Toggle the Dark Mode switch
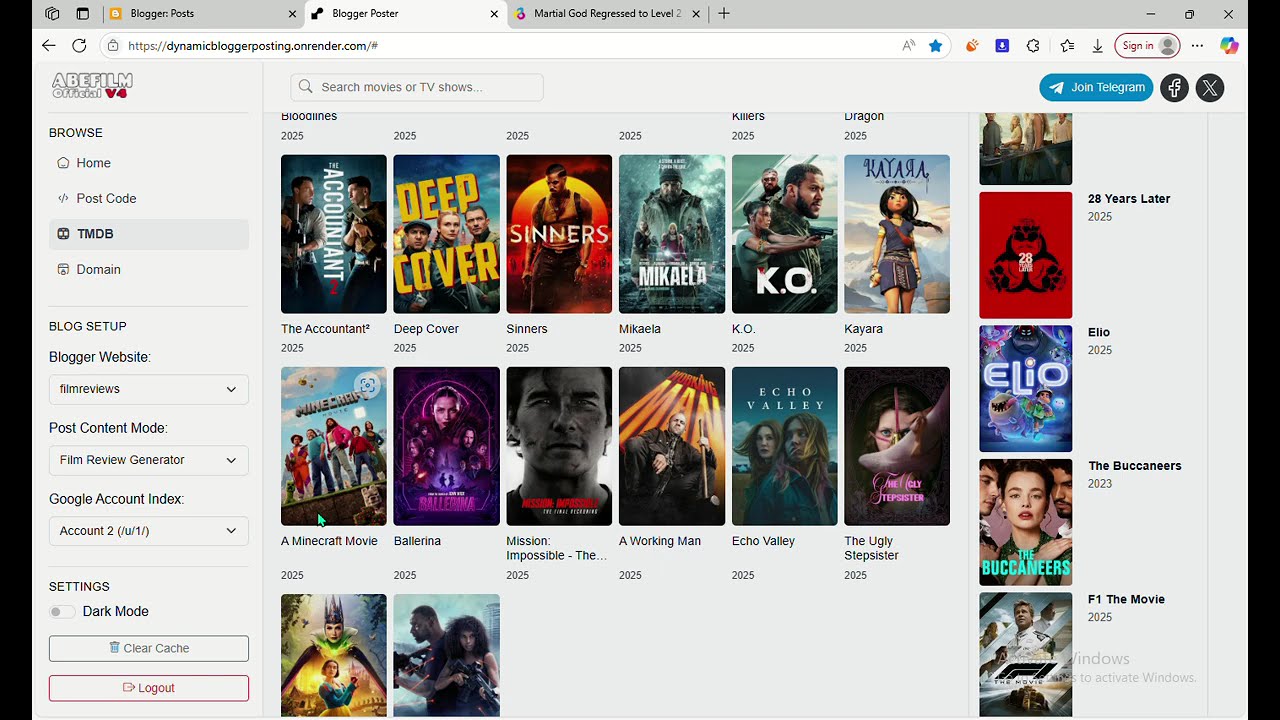The height and width of the screenshot is (720, 1280). coord(61,612)
